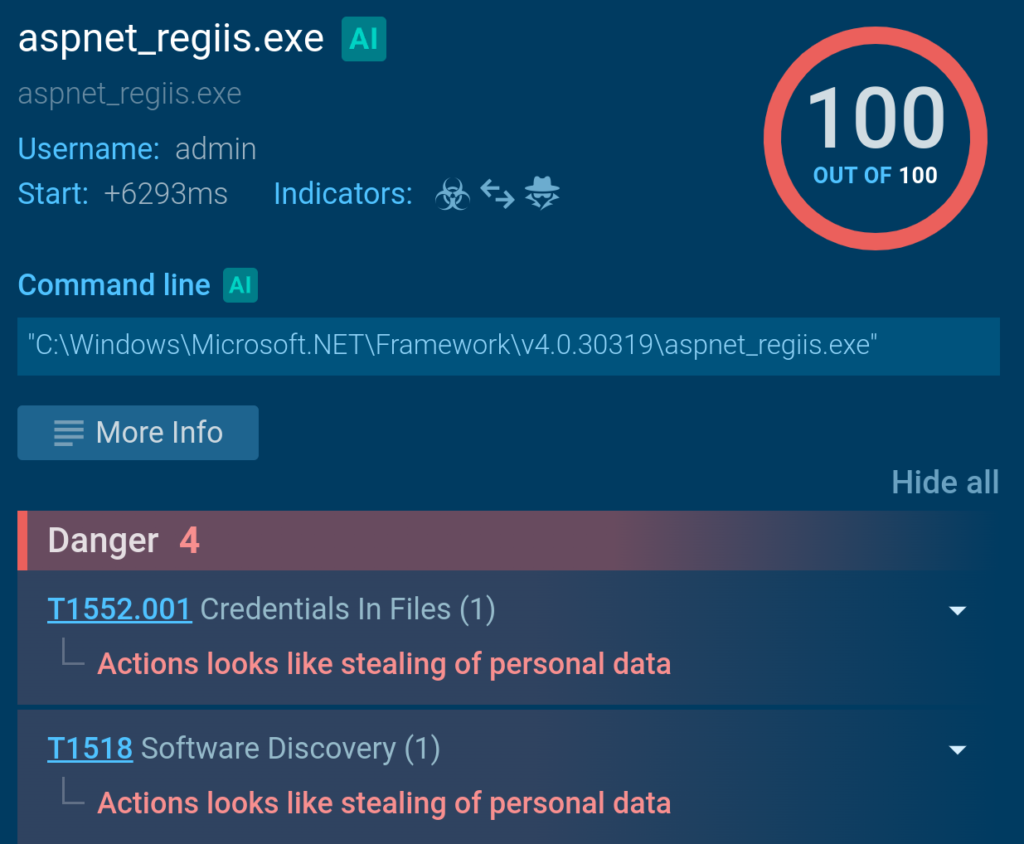Click the spy hat indicator icon
Image resolution: width=1024 pixels, height=844 pixels.
click(x=543, y=193)
